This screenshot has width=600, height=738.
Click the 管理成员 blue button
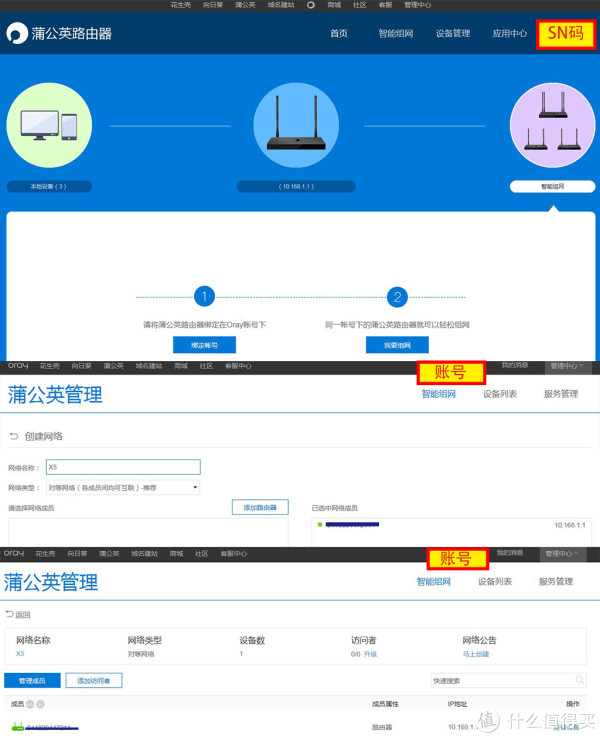pyautogui.click(x=32, y=681)
